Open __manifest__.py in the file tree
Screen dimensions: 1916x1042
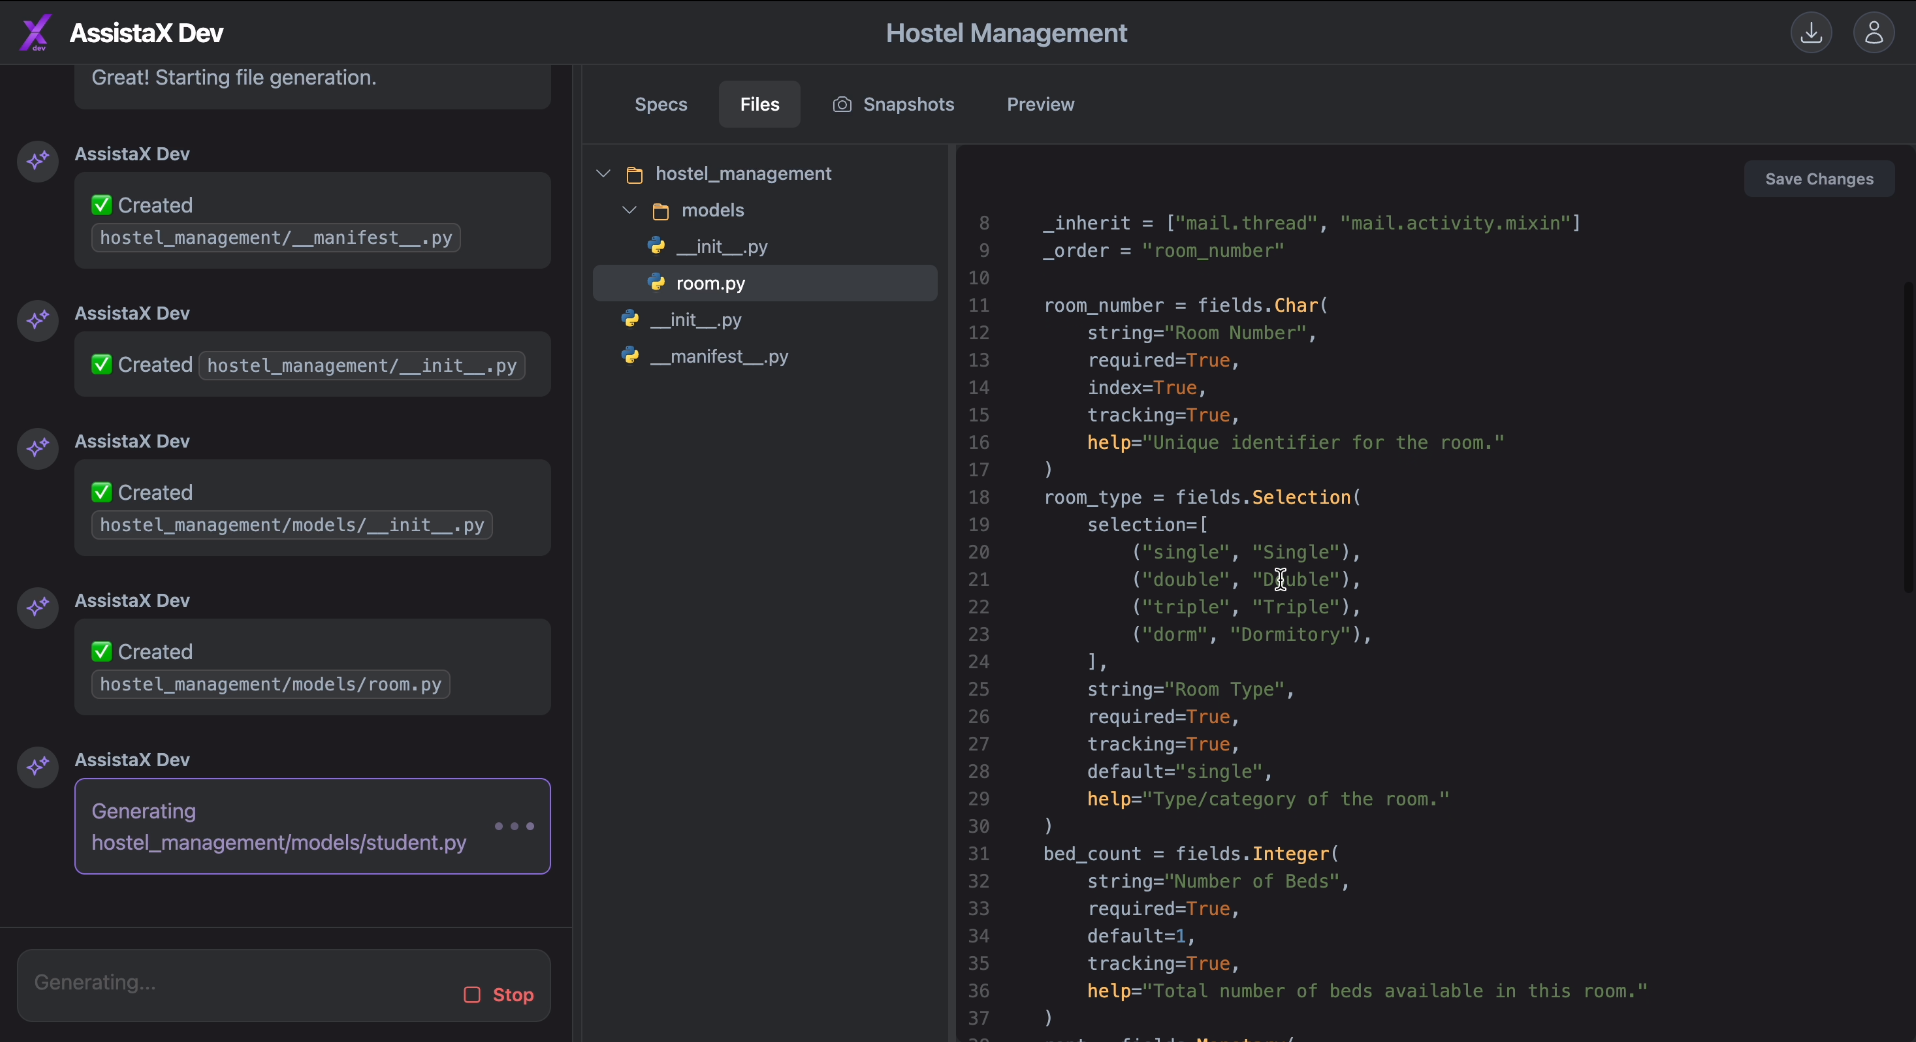click(765, 356)
